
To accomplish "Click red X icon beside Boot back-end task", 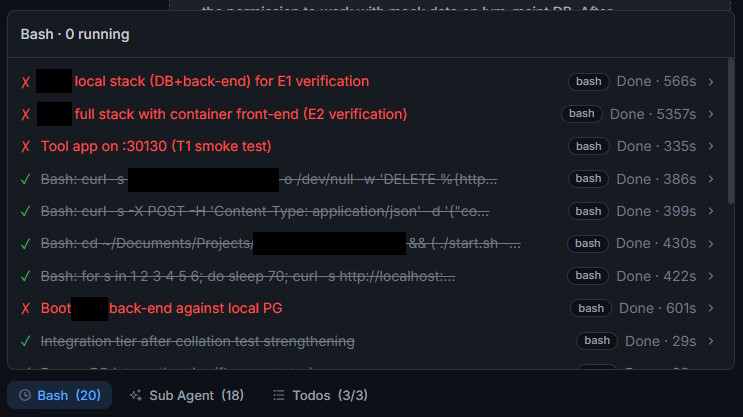I will [26, 308].
